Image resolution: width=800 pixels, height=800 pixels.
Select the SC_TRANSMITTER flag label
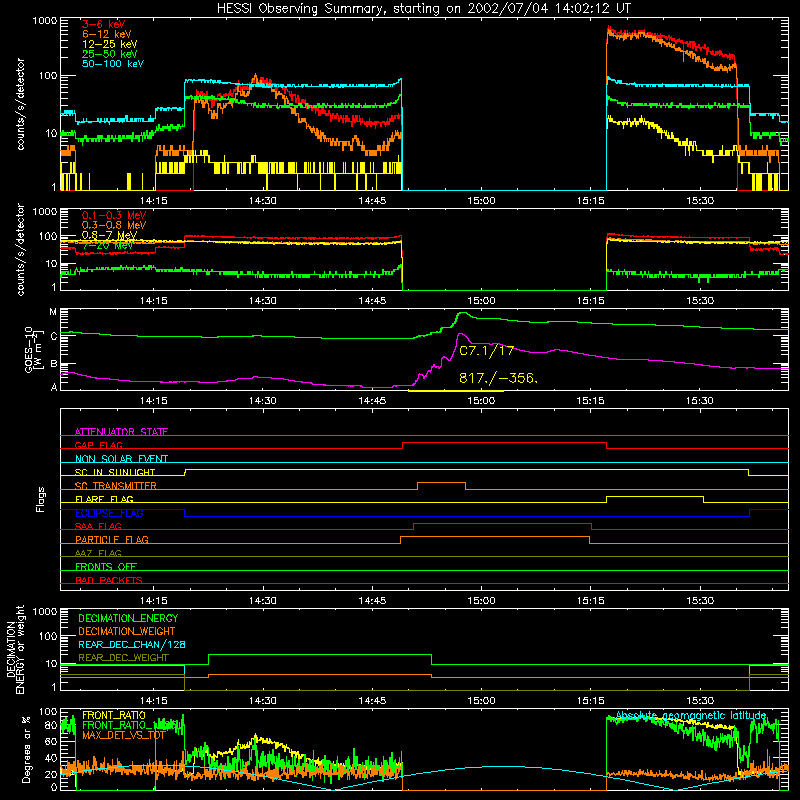(116, 485)
